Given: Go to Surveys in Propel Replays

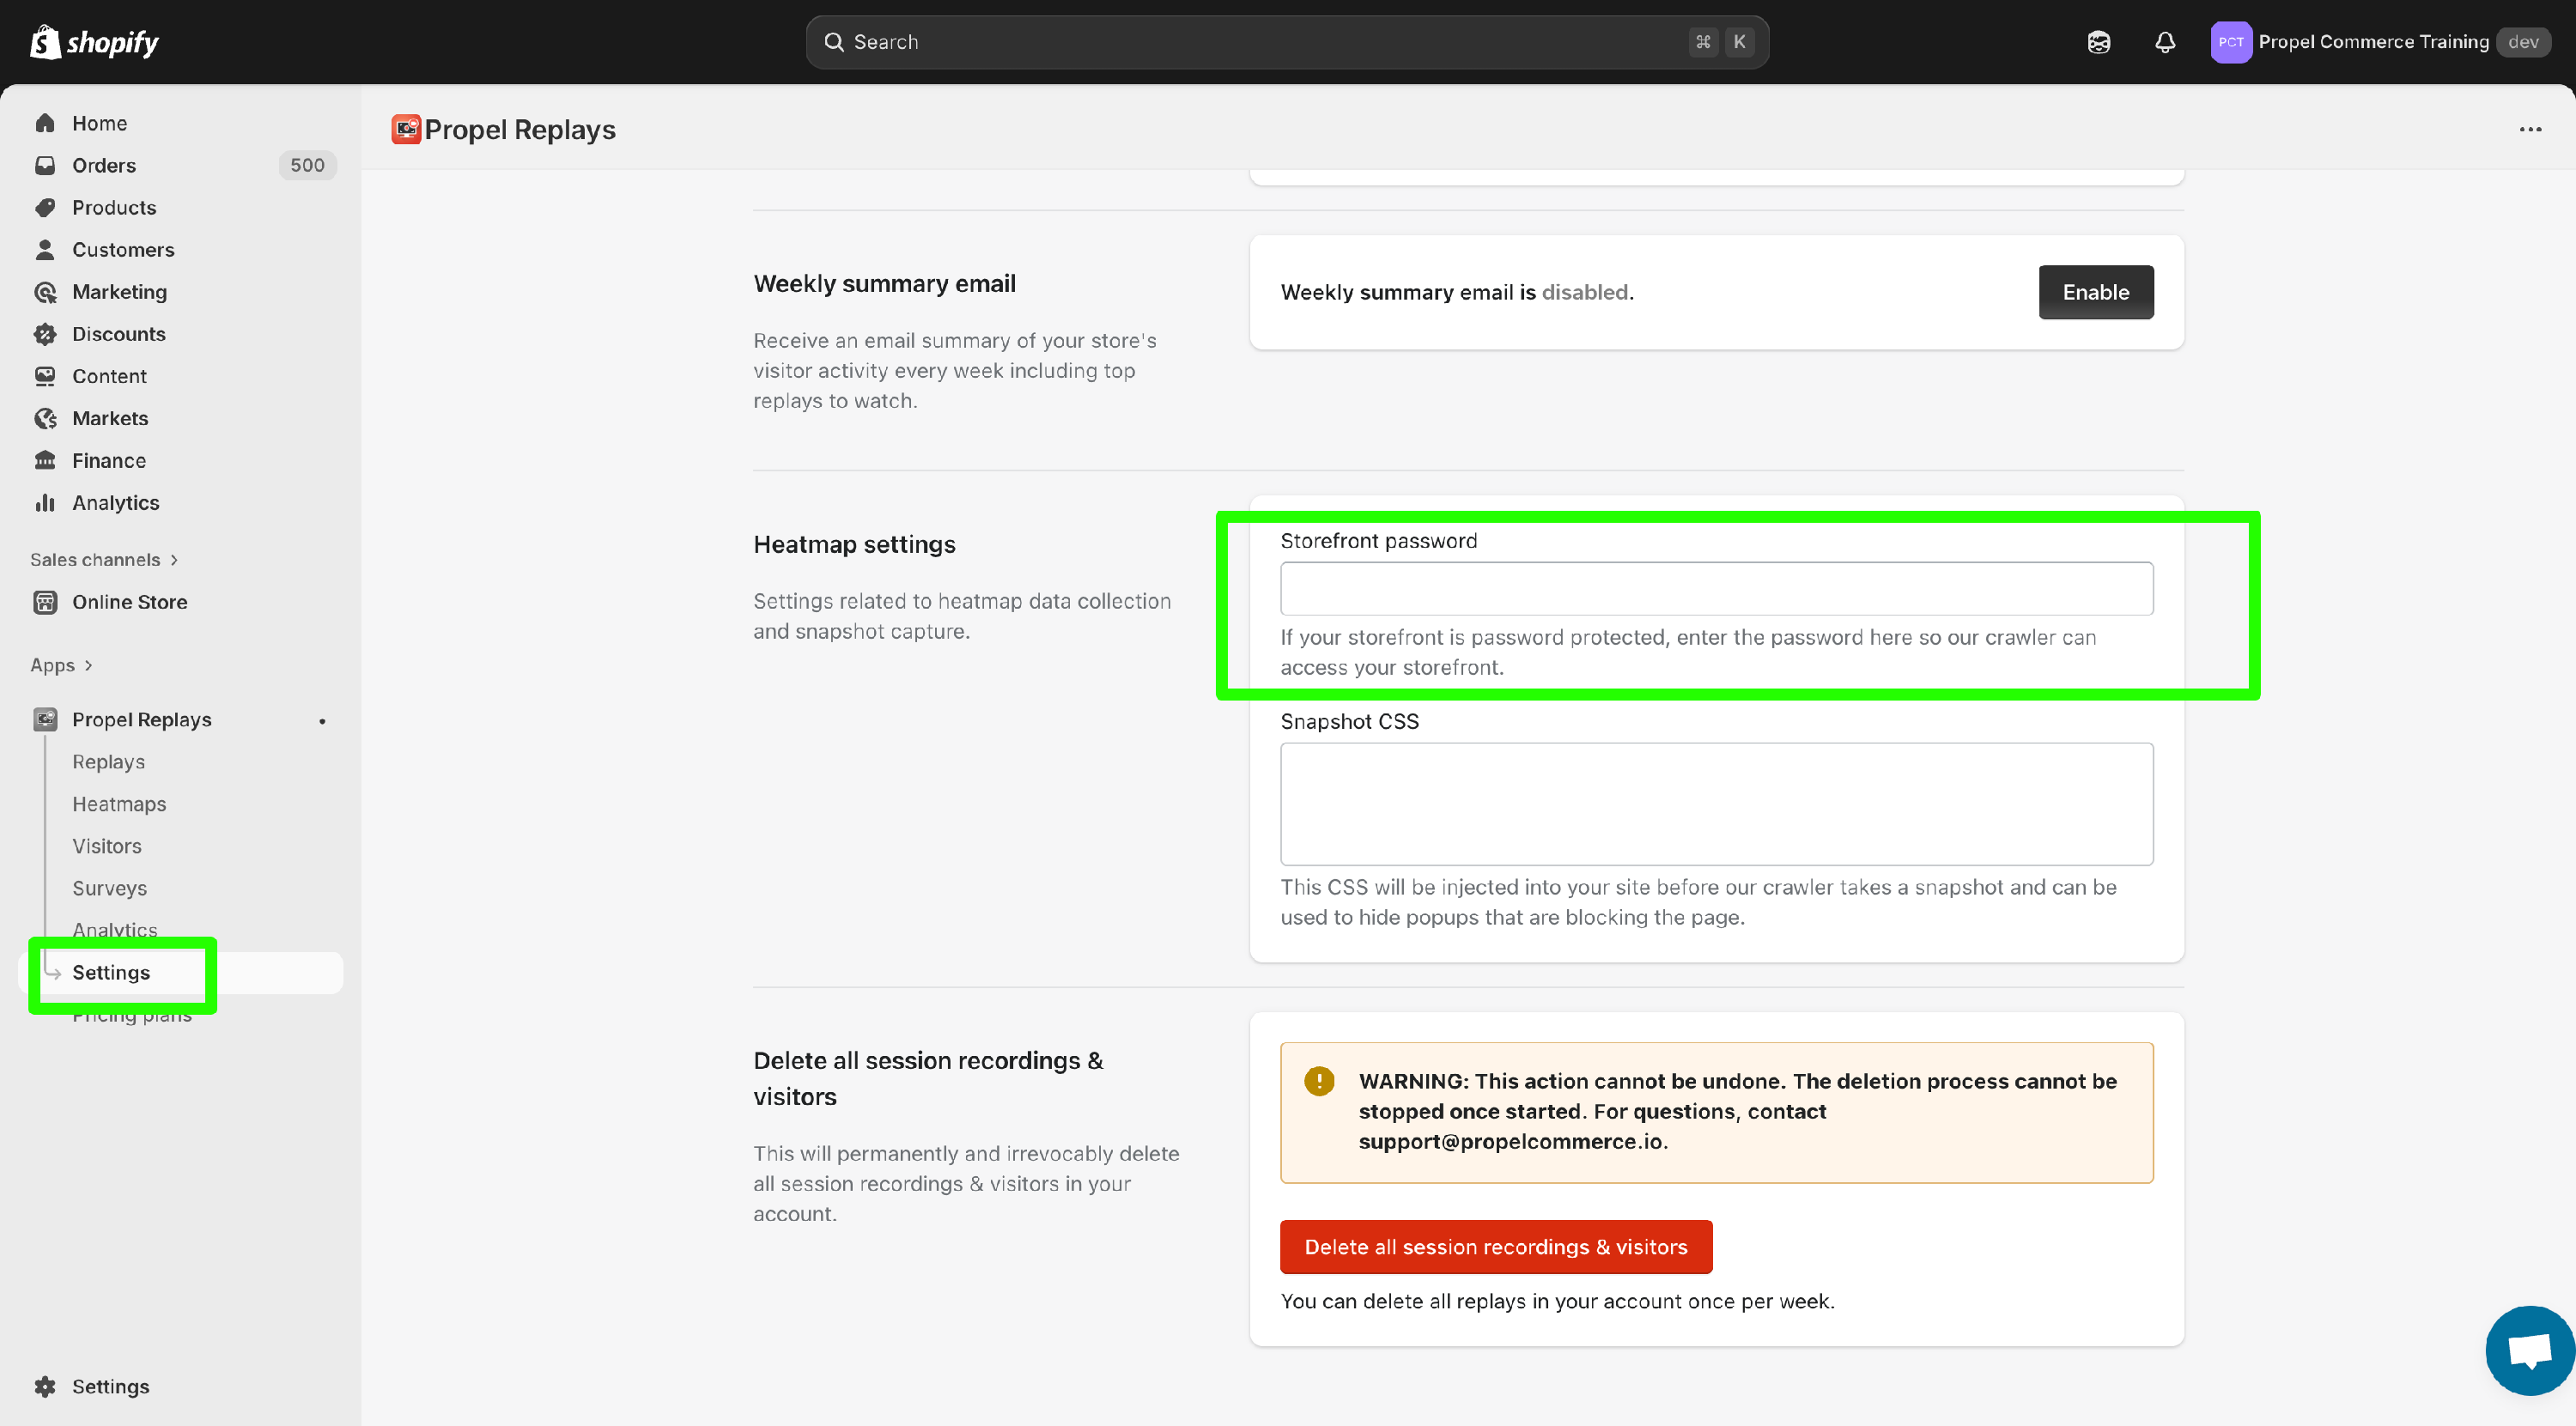Looking at the screenshot, I should click(109, 888).
